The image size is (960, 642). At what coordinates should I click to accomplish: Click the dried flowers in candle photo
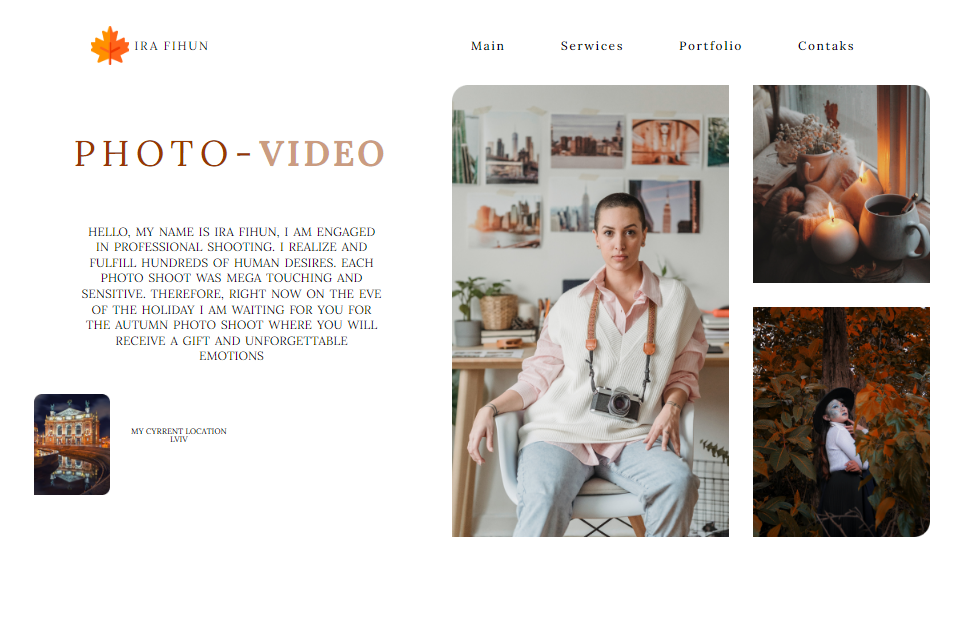[x=804, y=138]
